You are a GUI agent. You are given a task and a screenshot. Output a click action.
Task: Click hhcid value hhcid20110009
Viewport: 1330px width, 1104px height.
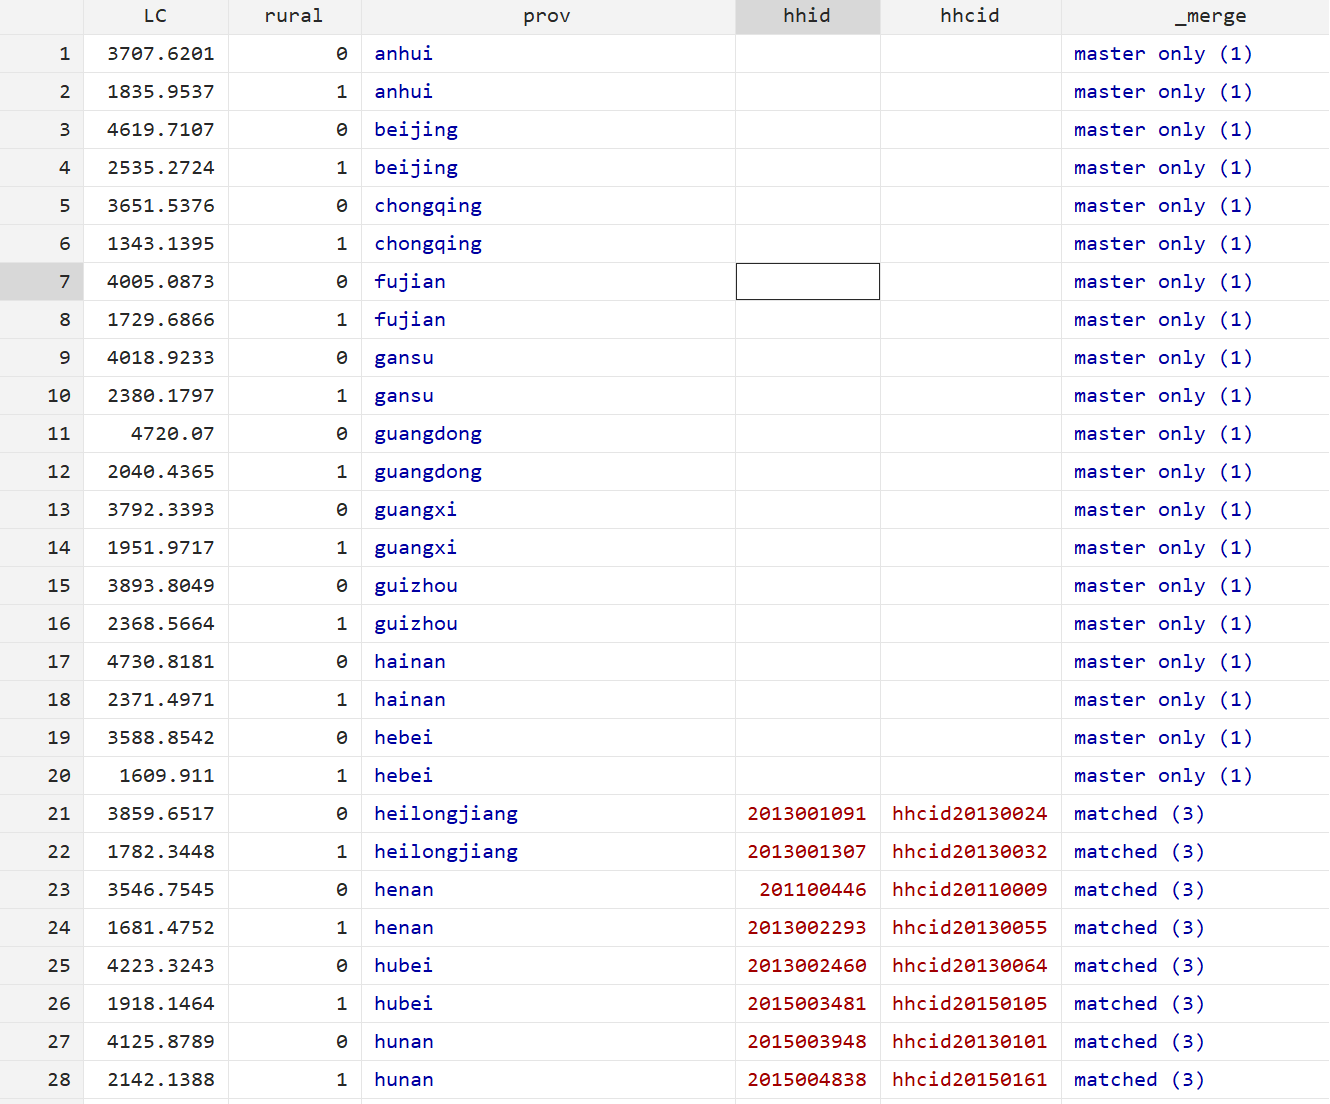pos(970,890)
